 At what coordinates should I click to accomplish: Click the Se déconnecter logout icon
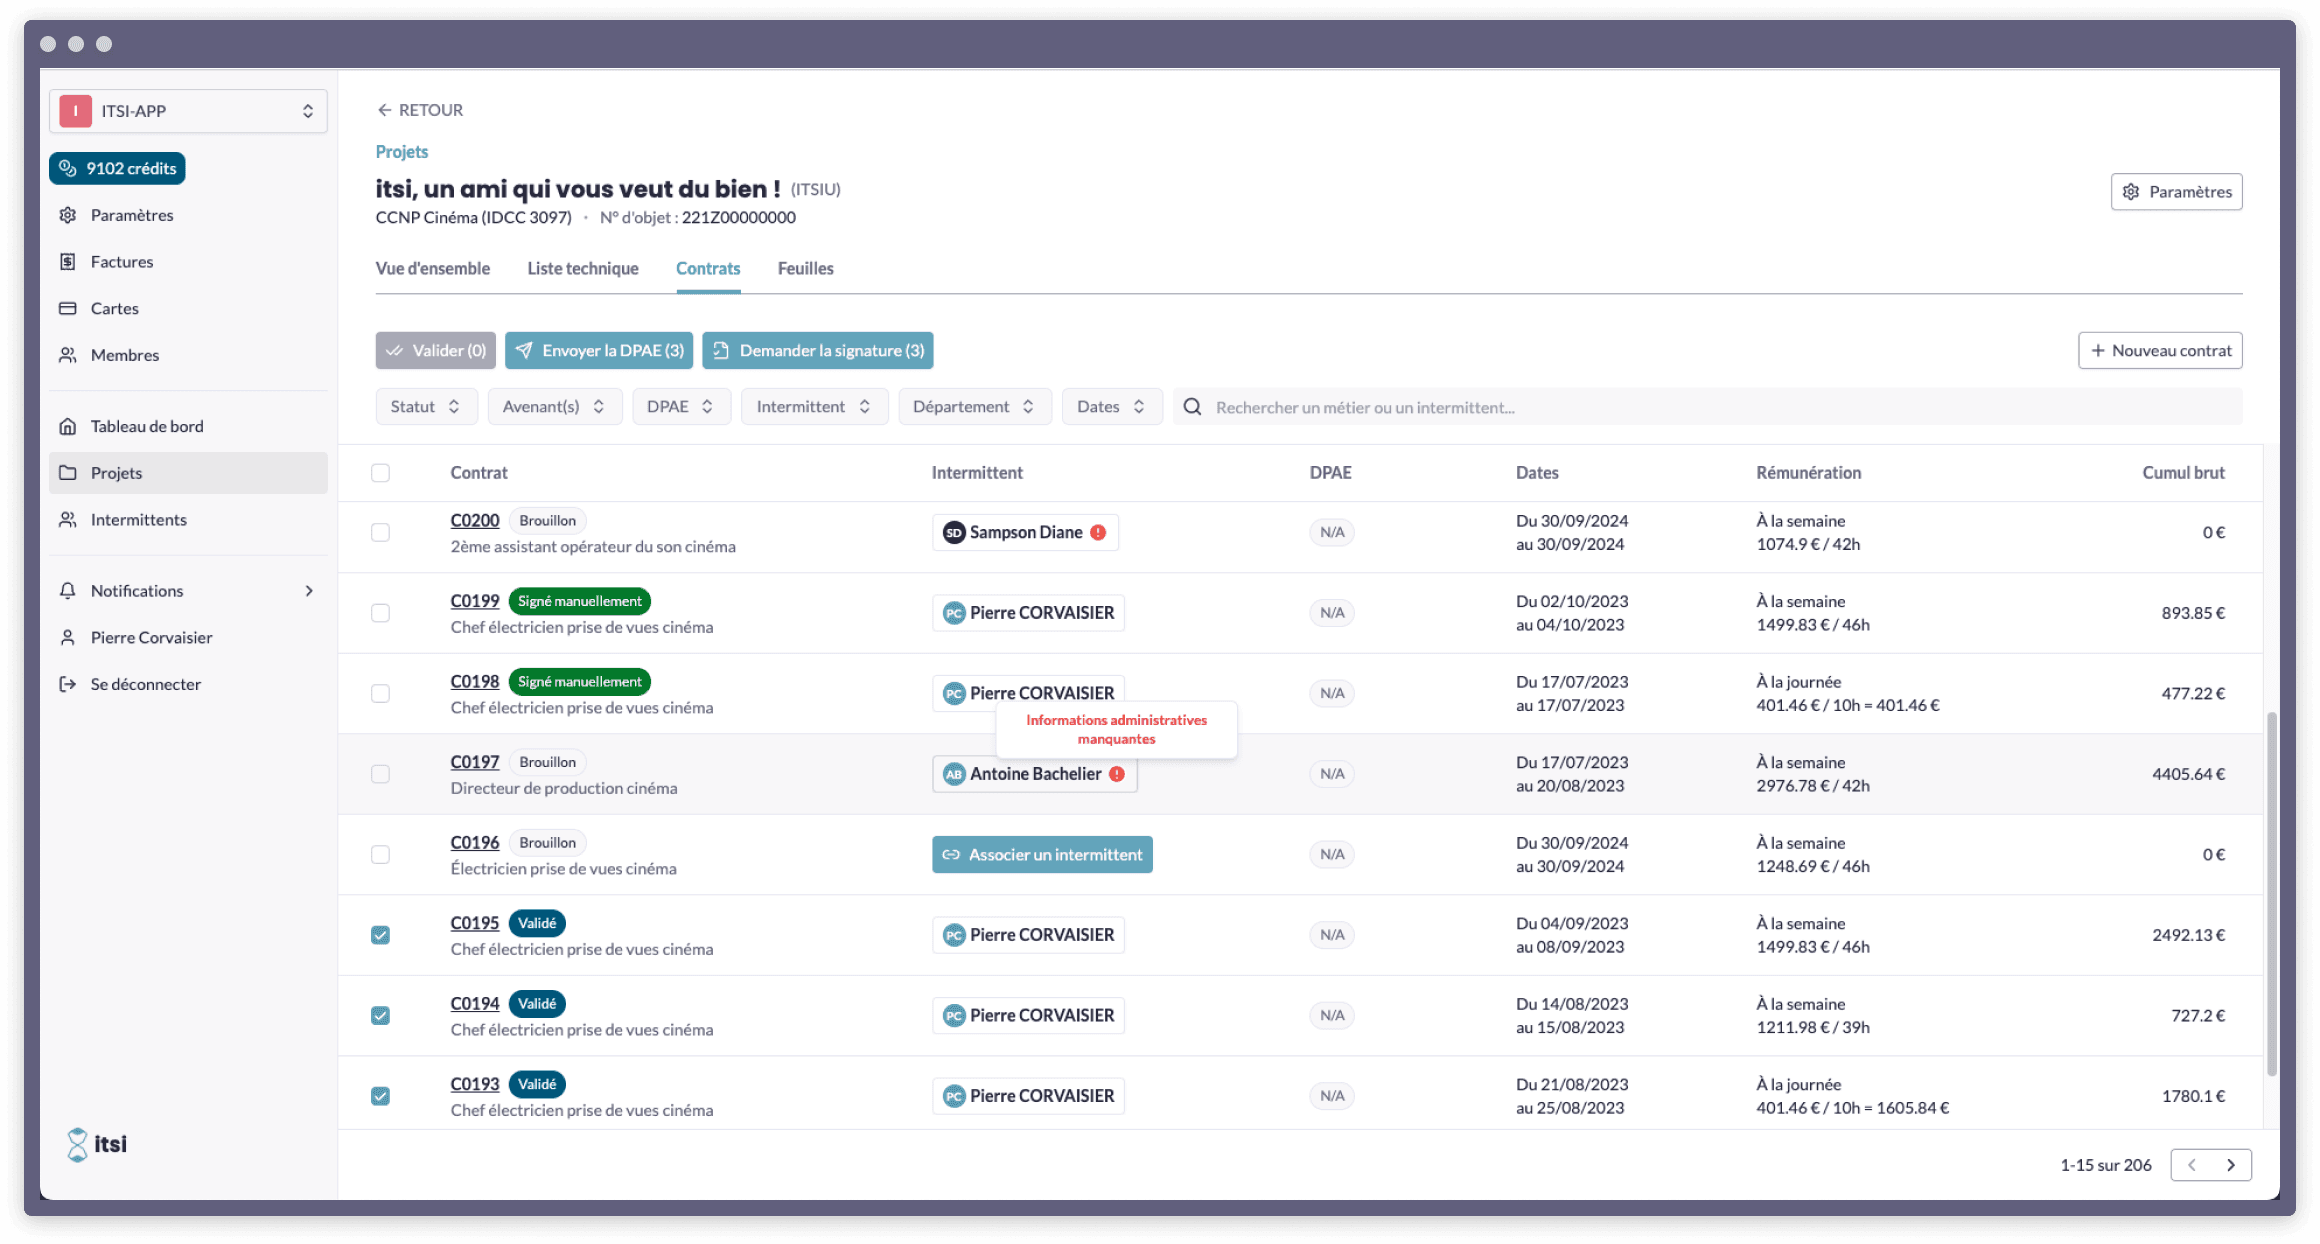[68, 684]
